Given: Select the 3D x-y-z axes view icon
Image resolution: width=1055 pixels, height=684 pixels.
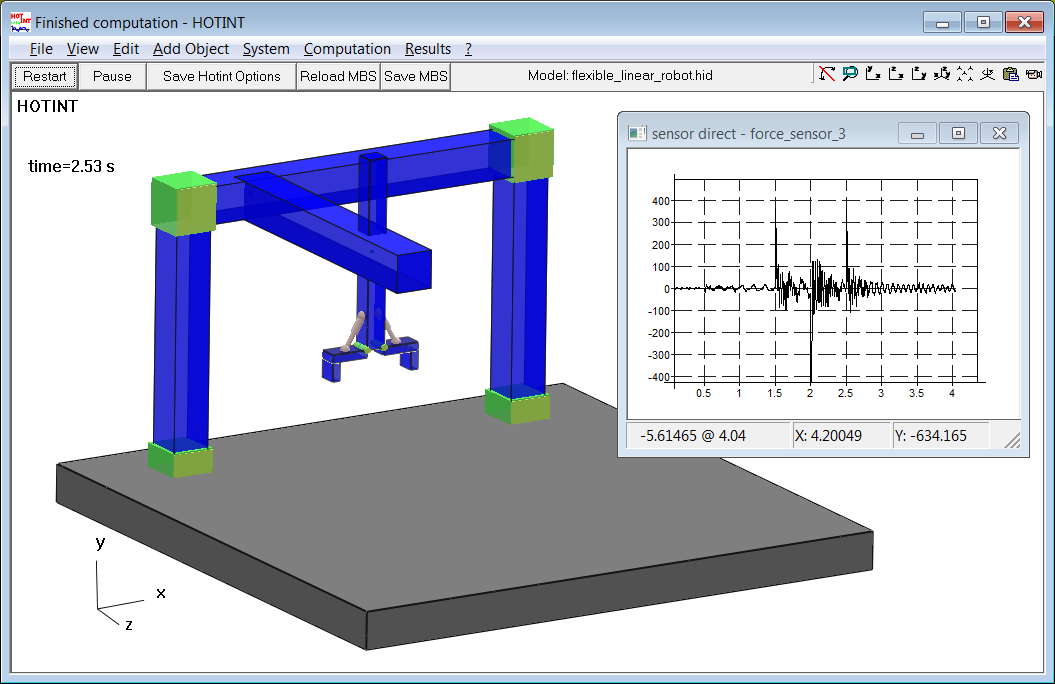Looking at the screenshot, I should [942, 74].
